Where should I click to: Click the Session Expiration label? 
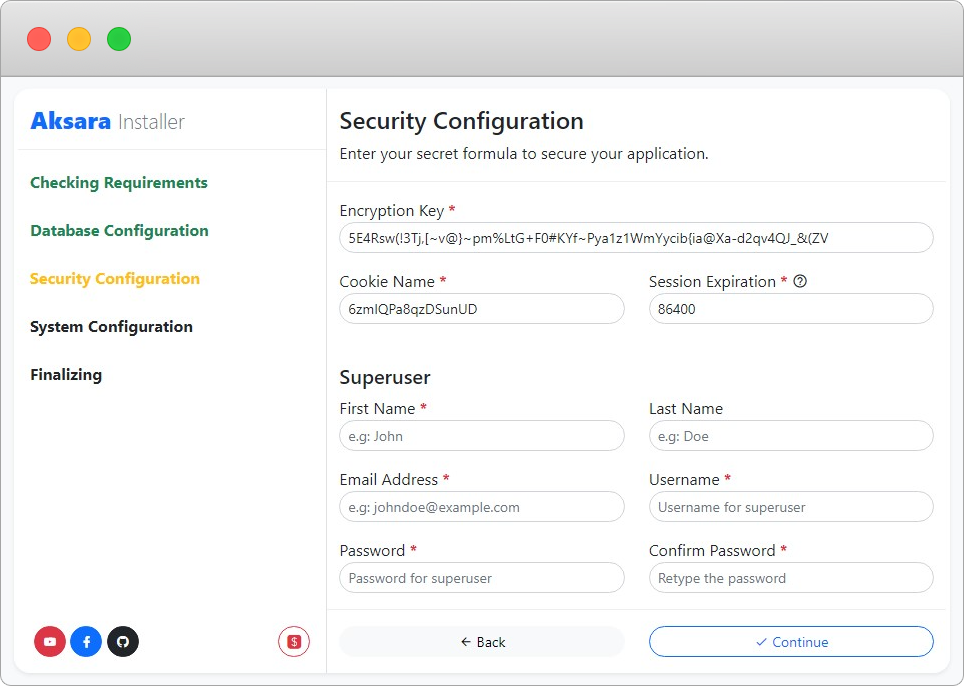[712, 282]
